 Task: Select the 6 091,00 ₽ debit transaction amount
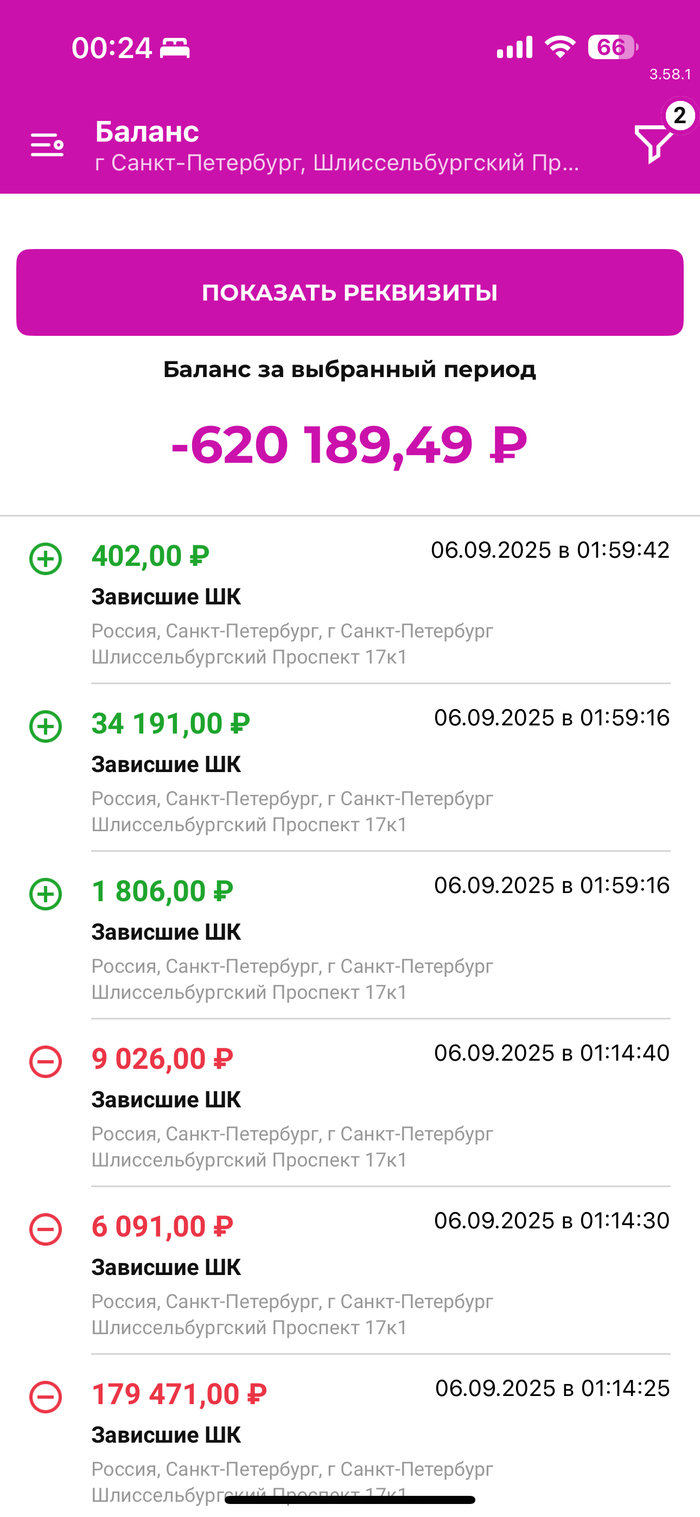162,1226
